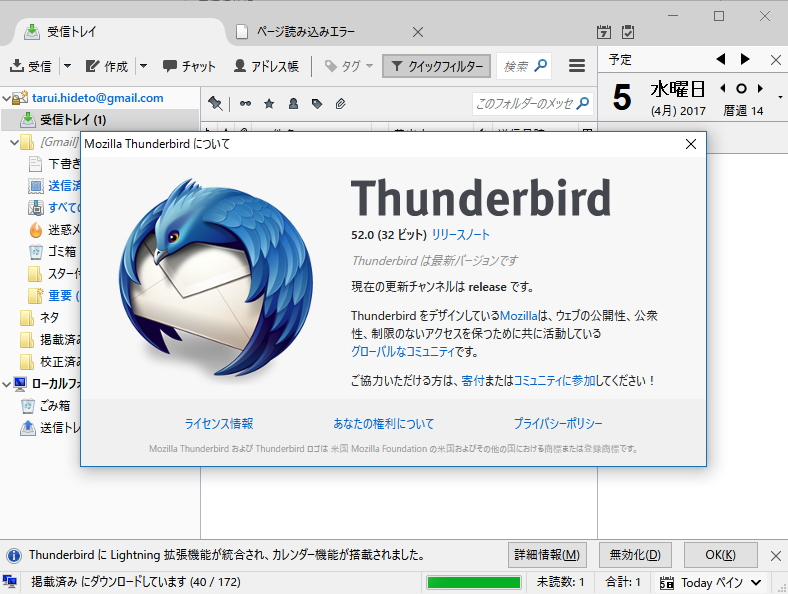The width and height of the screenshot is (788, 594).
Task: Click the 合計: 1 status entry
Action: (x=623, y=582)
